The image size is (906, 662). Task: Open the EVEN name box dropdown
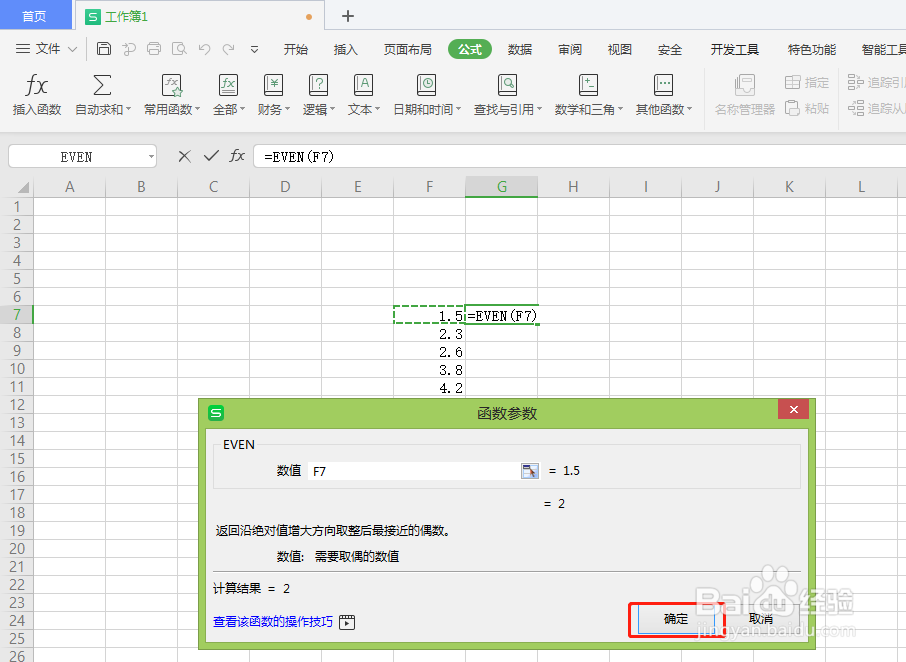pos(151,157)
